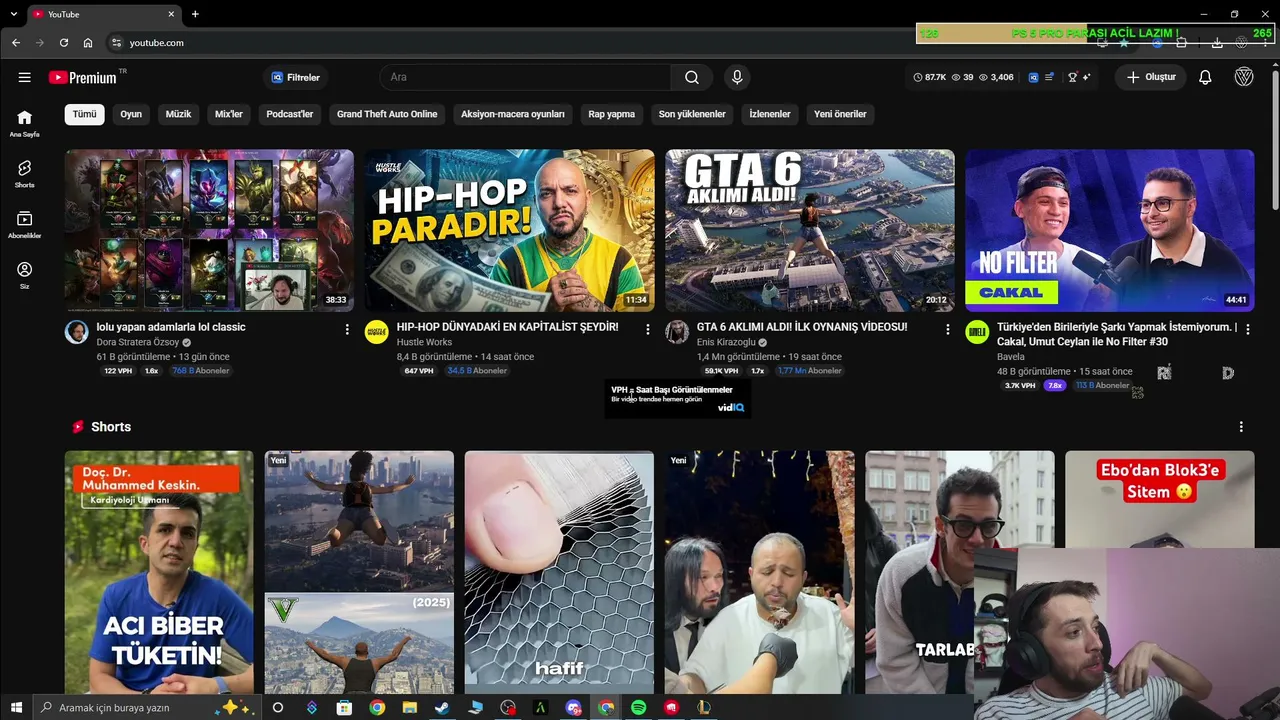Open Shorts from the left sidebar
The height and width of the screenshot is (720, 1280).
coord(24,174)
